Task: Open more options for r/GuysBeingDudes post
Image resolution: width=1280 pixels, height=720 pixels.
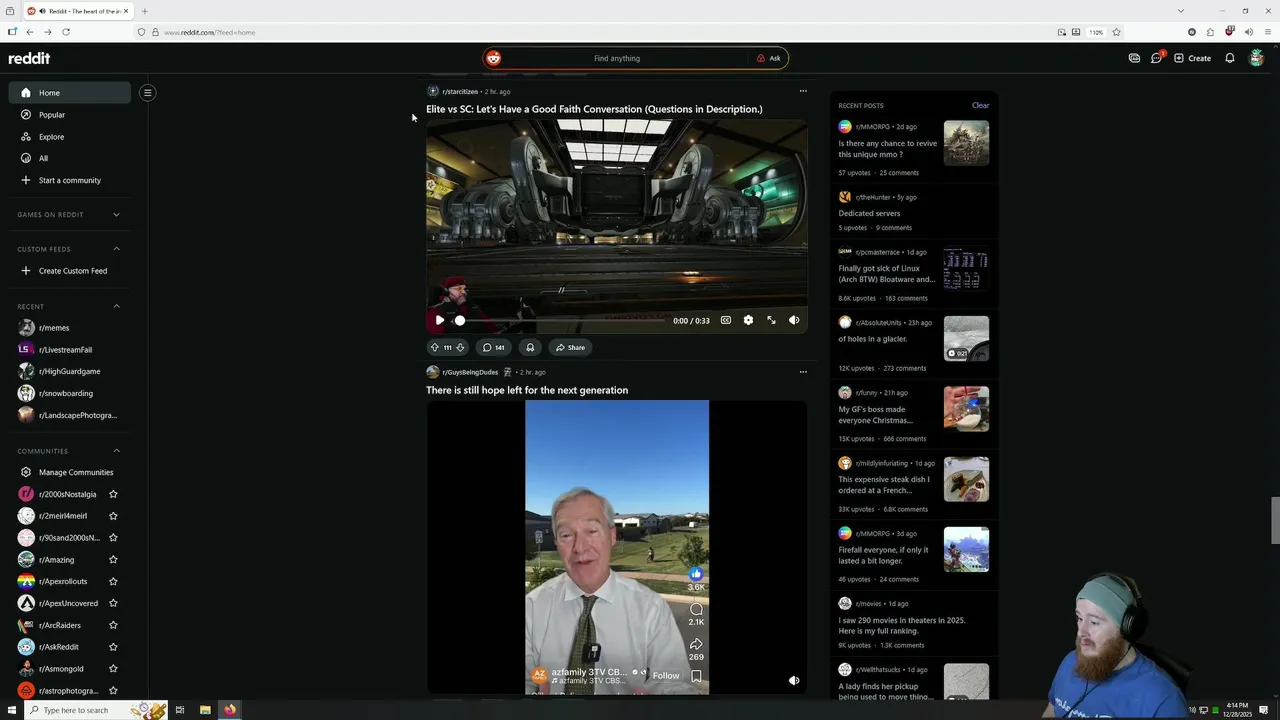Action: 803,372
